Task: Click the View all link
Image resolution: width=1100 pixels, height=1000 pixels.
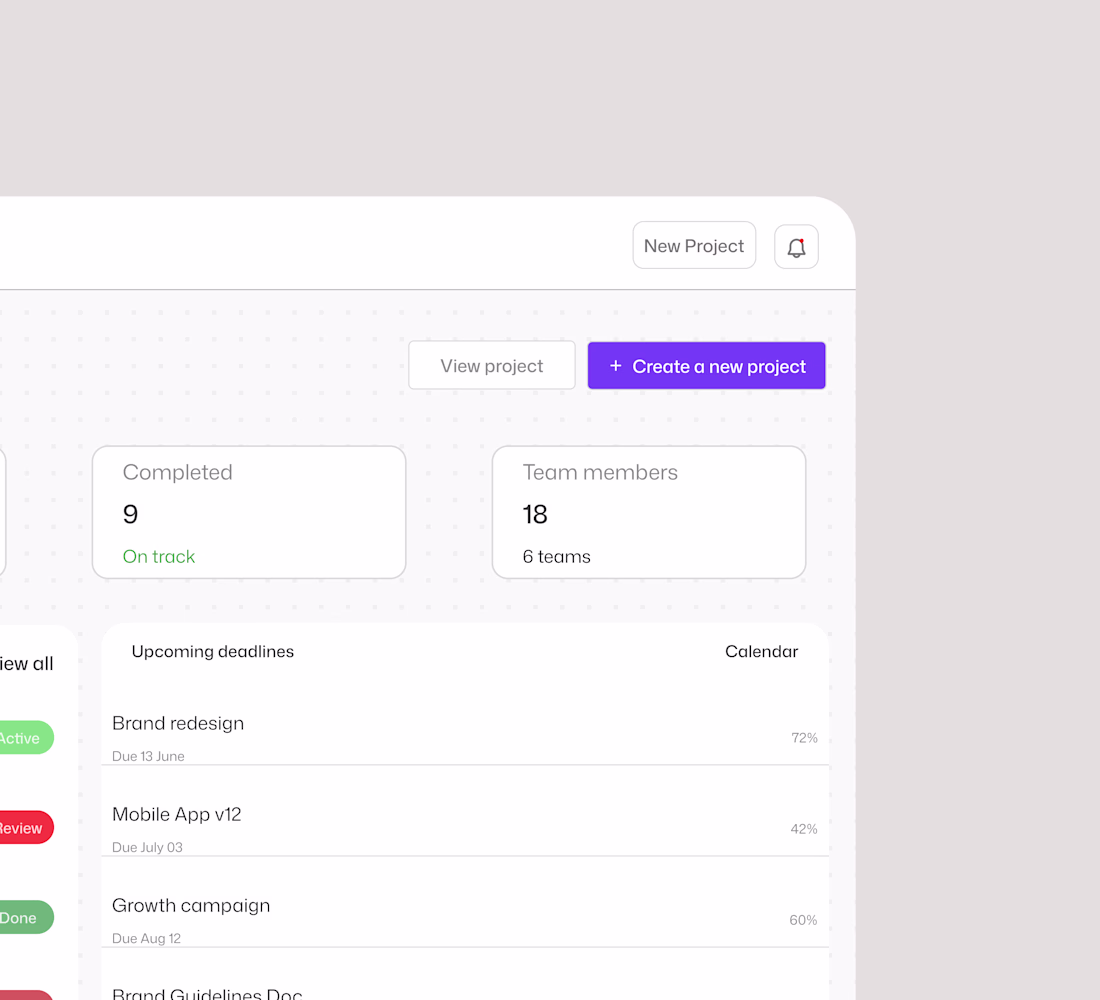Action: (26, 663)
